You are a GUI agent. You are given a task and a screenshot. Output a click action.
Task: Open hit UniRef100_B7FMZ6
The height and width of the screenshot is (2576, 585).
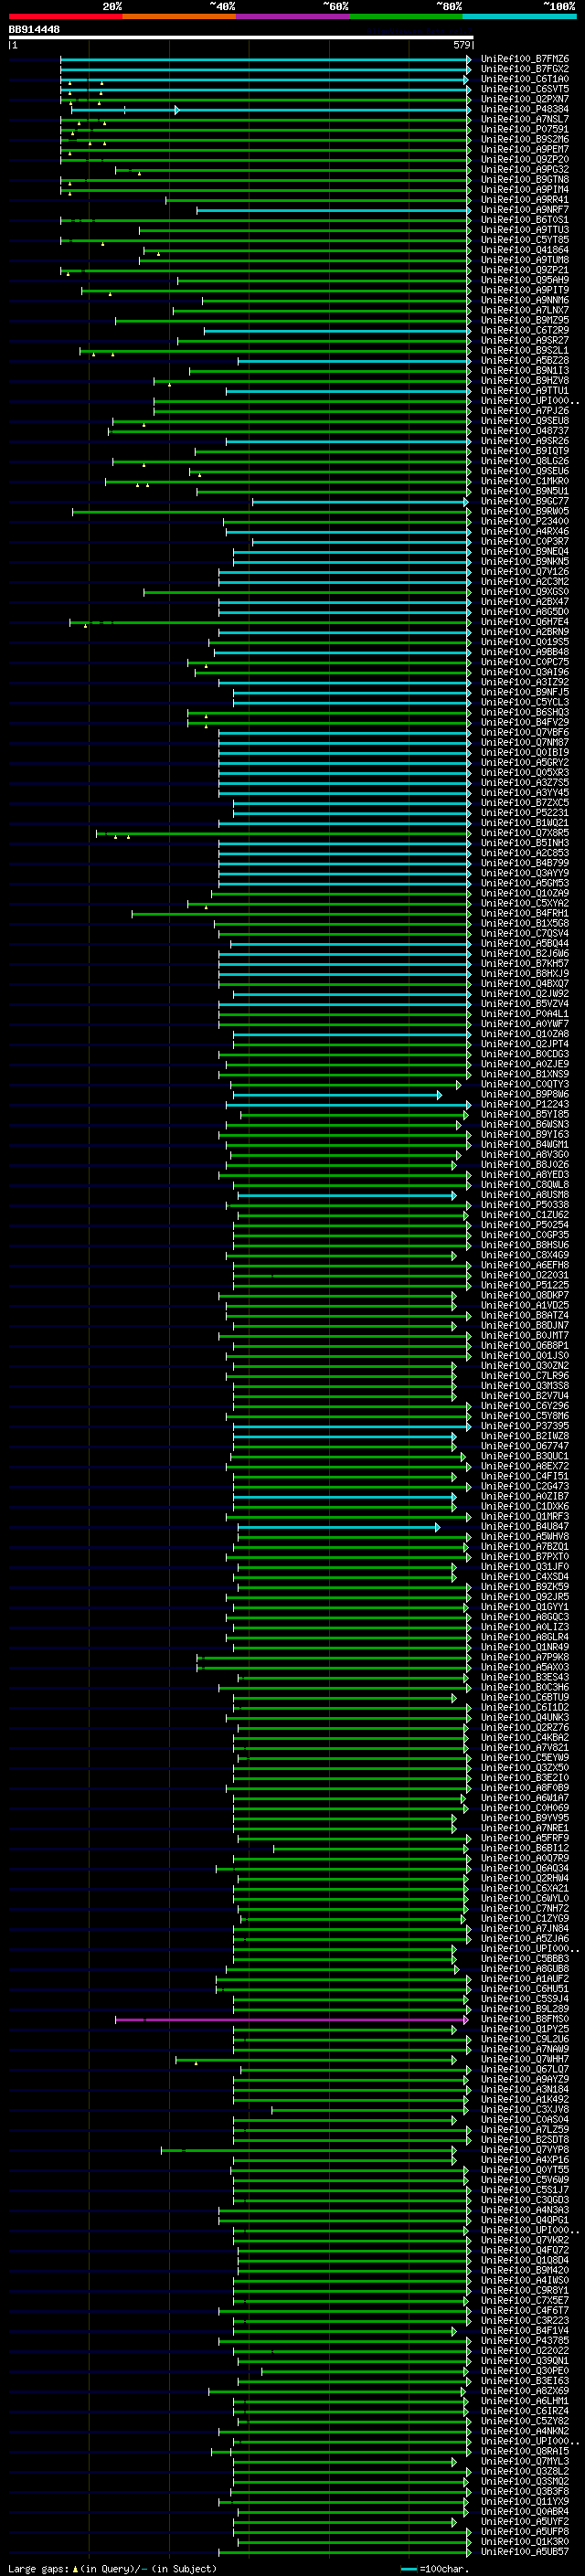pyautogui.click(x=524, y=59)
